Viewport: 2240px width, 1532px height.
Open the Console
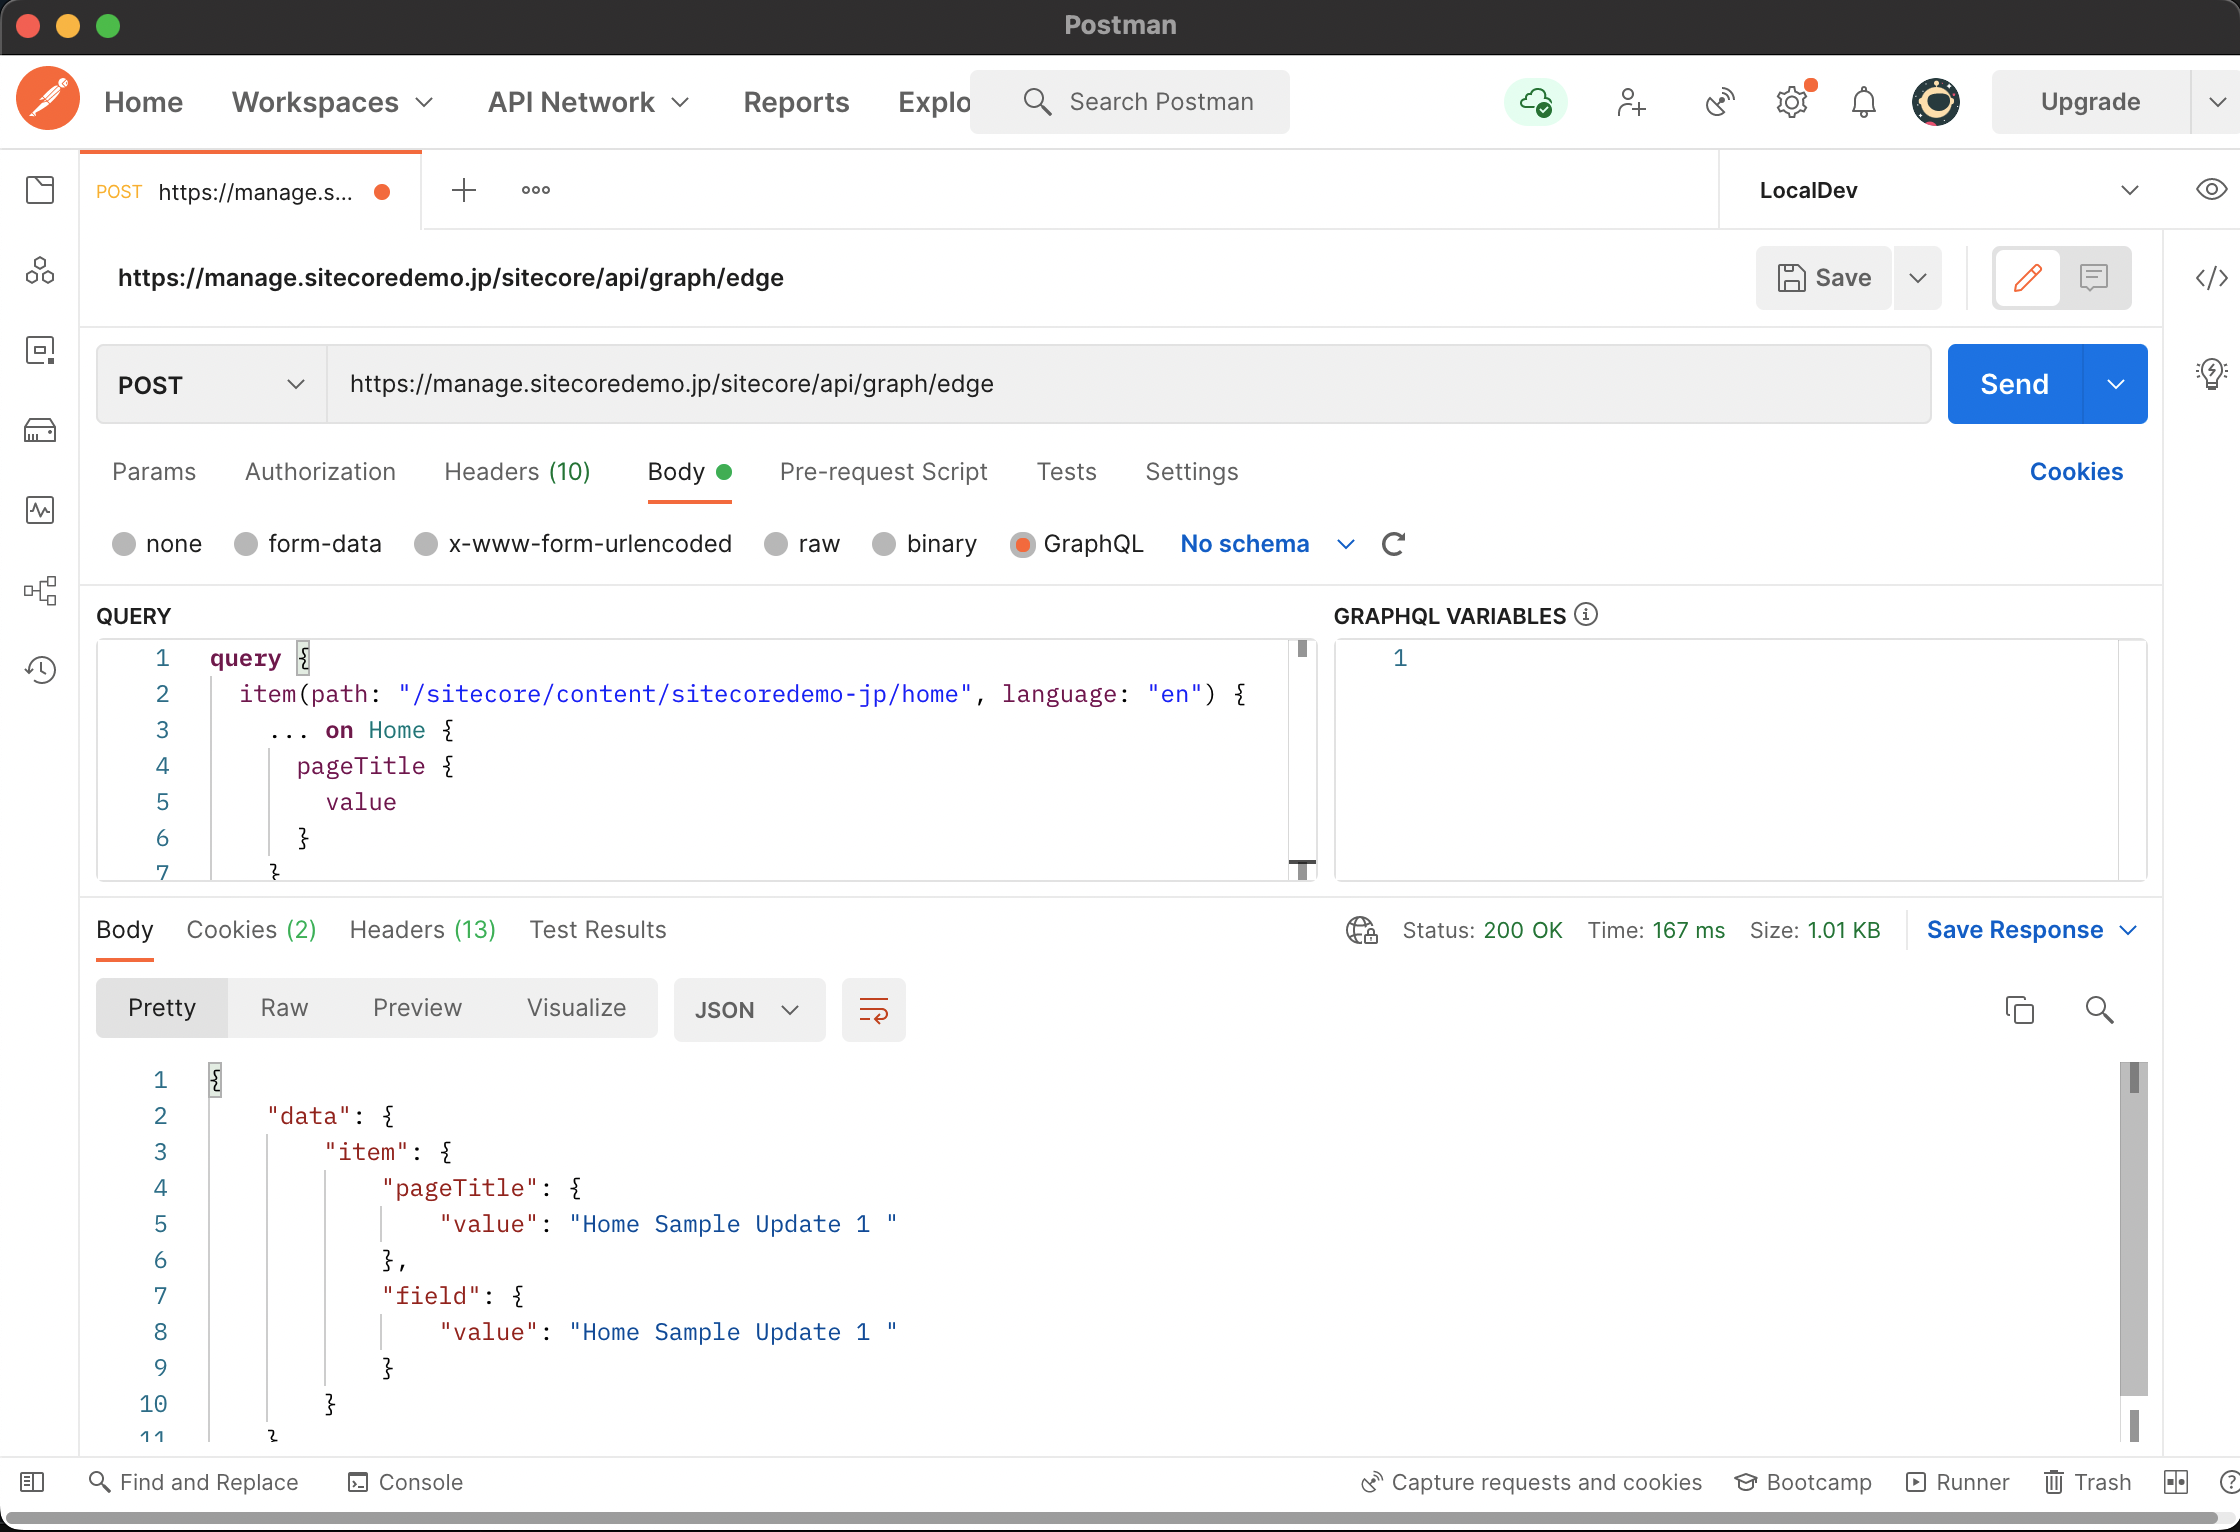click(x=405, y=1482)
